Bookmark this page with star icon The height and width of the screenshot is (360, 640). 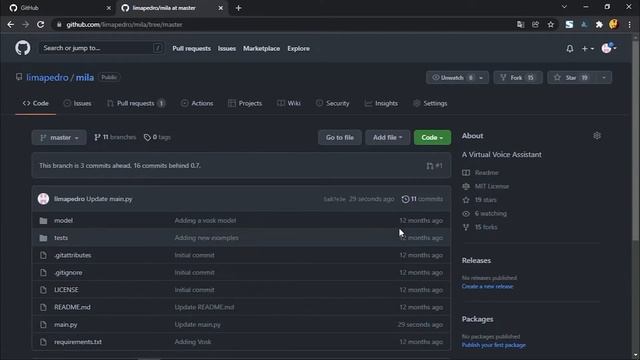tap(551, 24)
